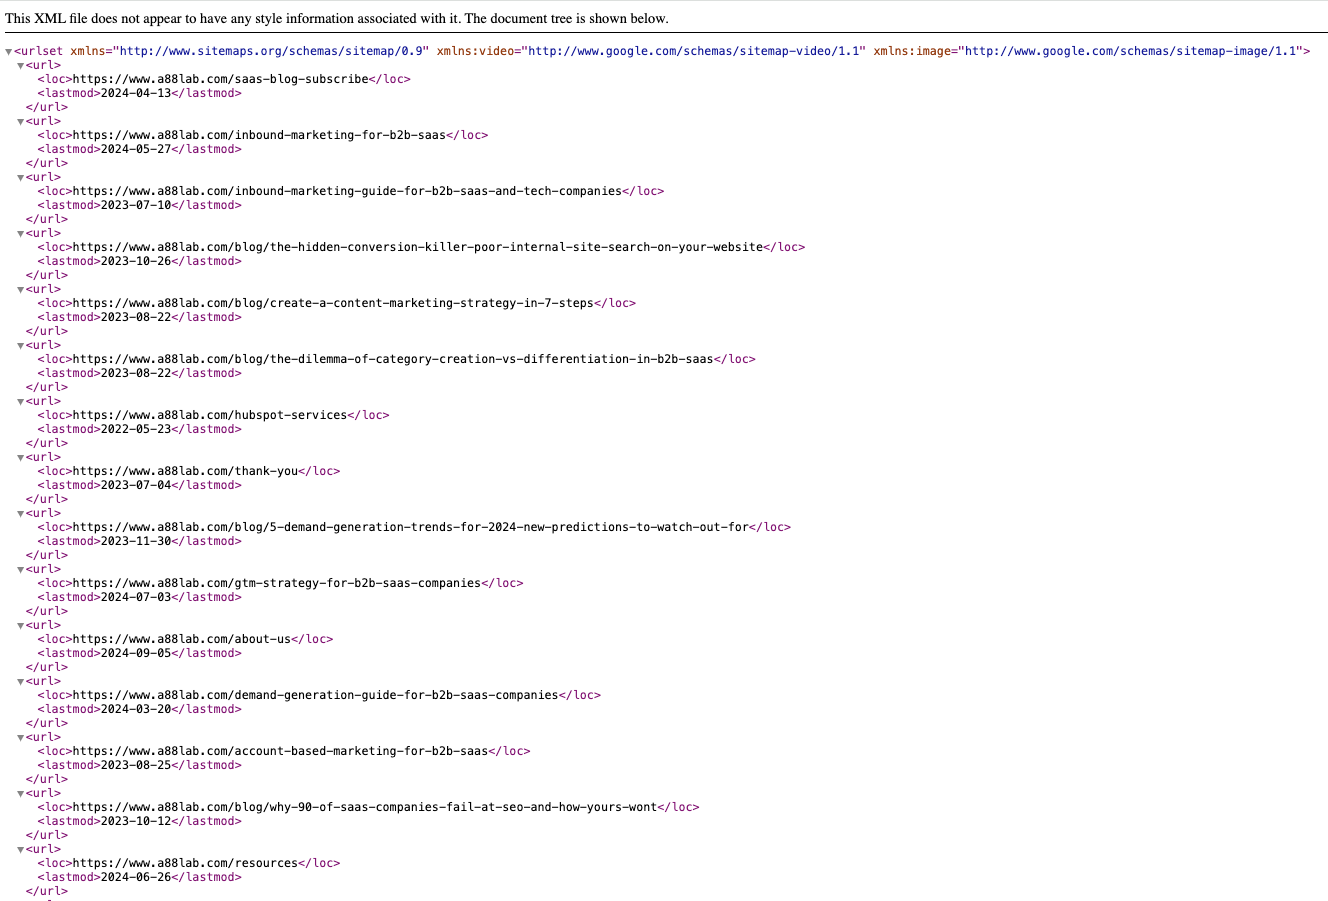Collapse url node for hidden-conversion-killer blog post
Screen dimensions: 1328x901
[x=21, y=234]
